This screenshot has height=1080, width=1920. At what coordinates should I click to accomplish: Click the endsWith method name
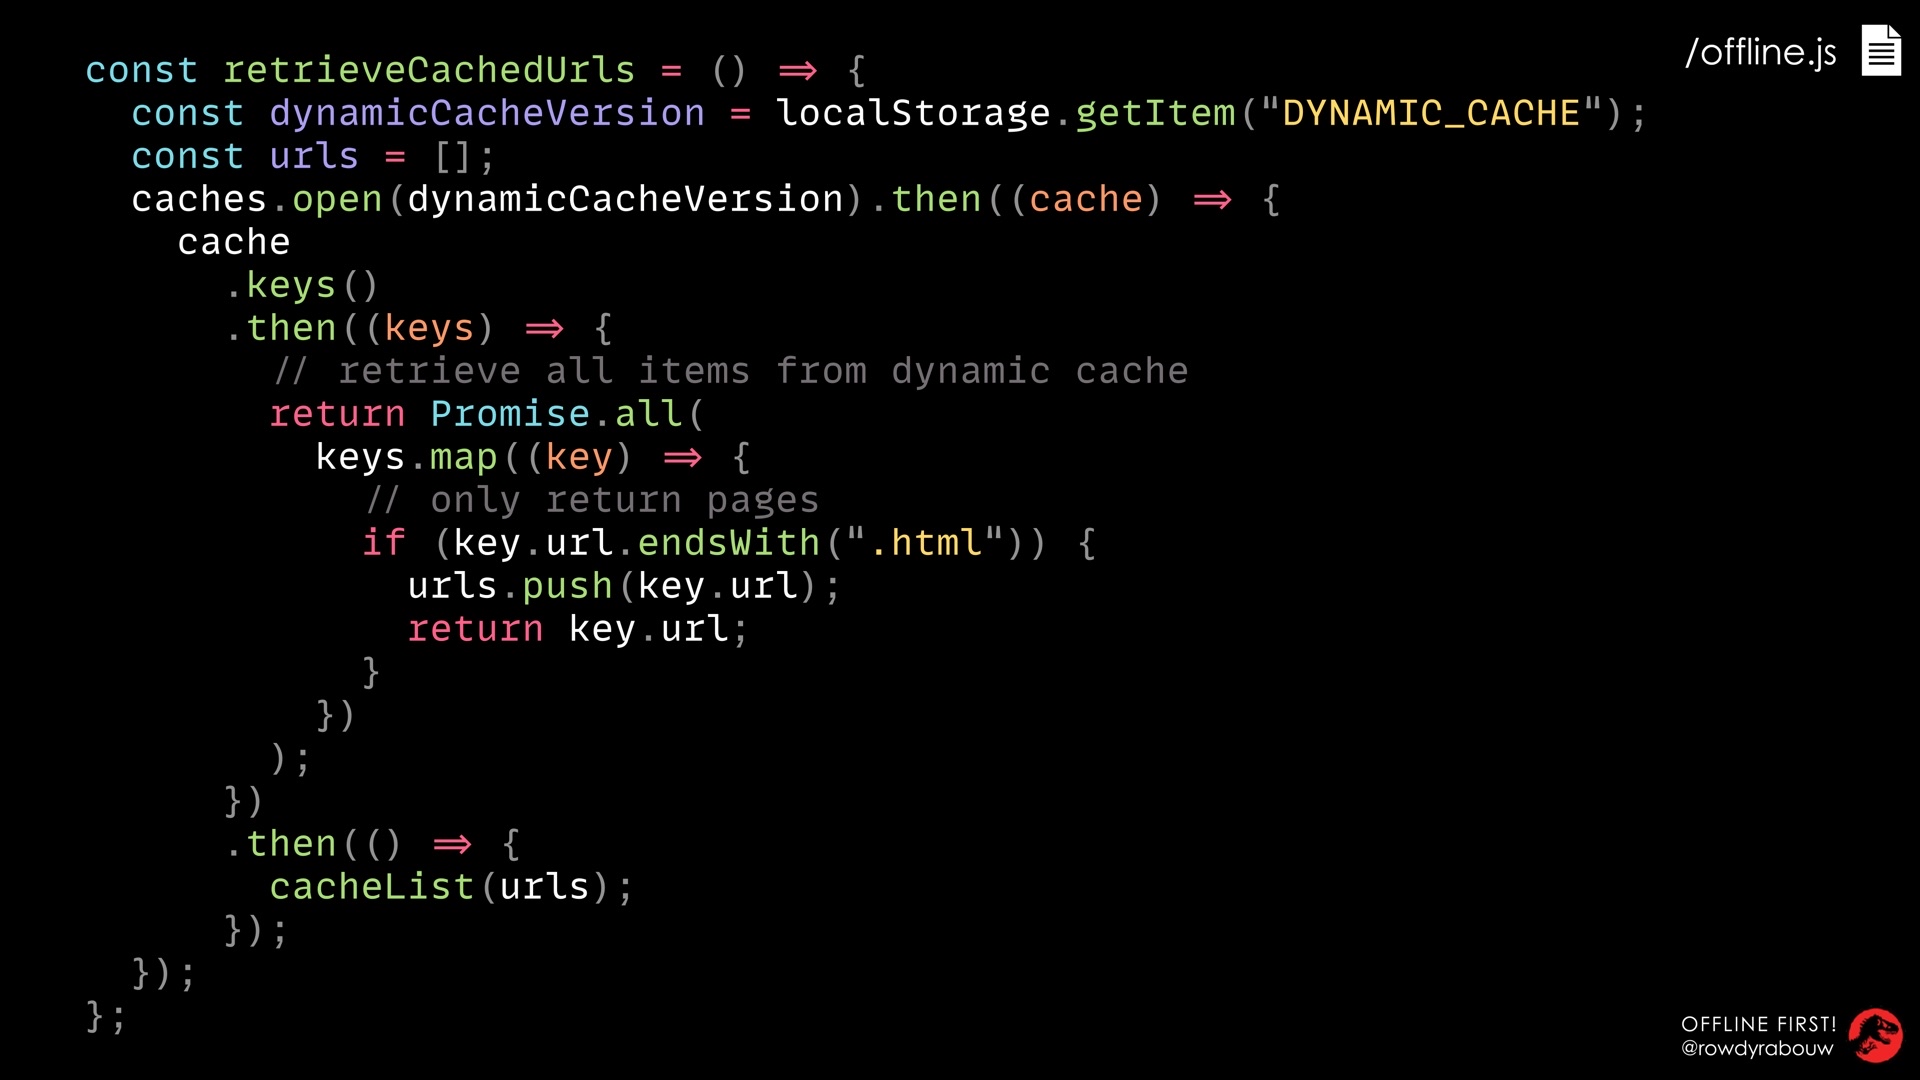click(729, 543)
